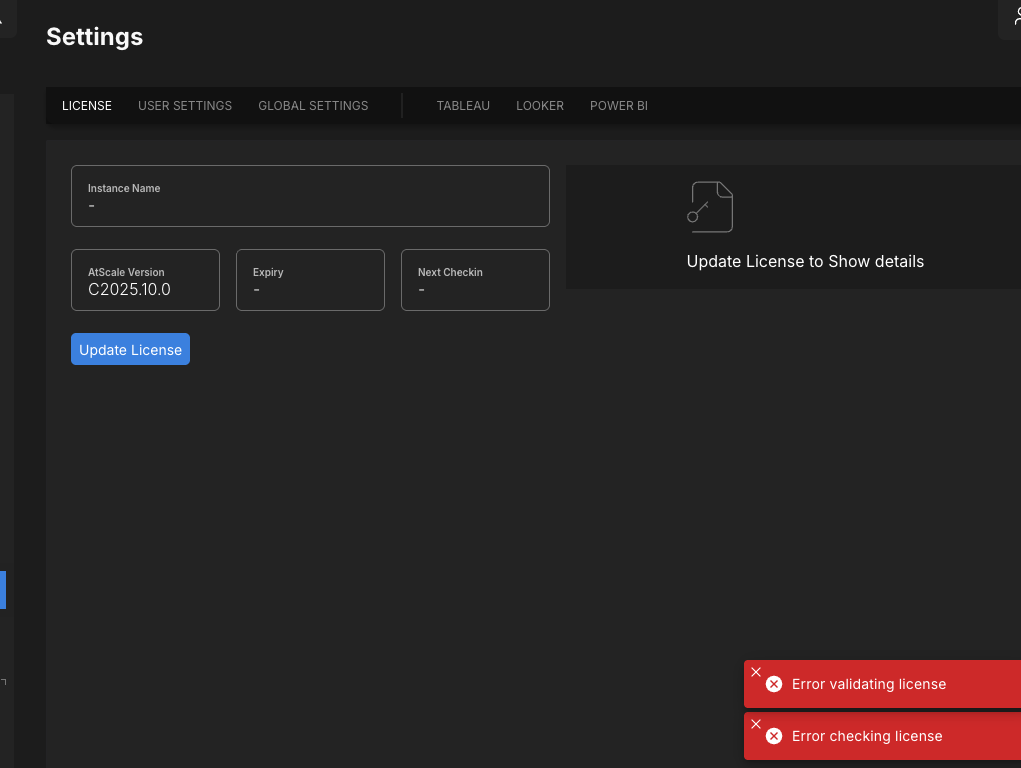Switch to the User Settings tab
1021x768 pixels.
click(x=185, y=106)
